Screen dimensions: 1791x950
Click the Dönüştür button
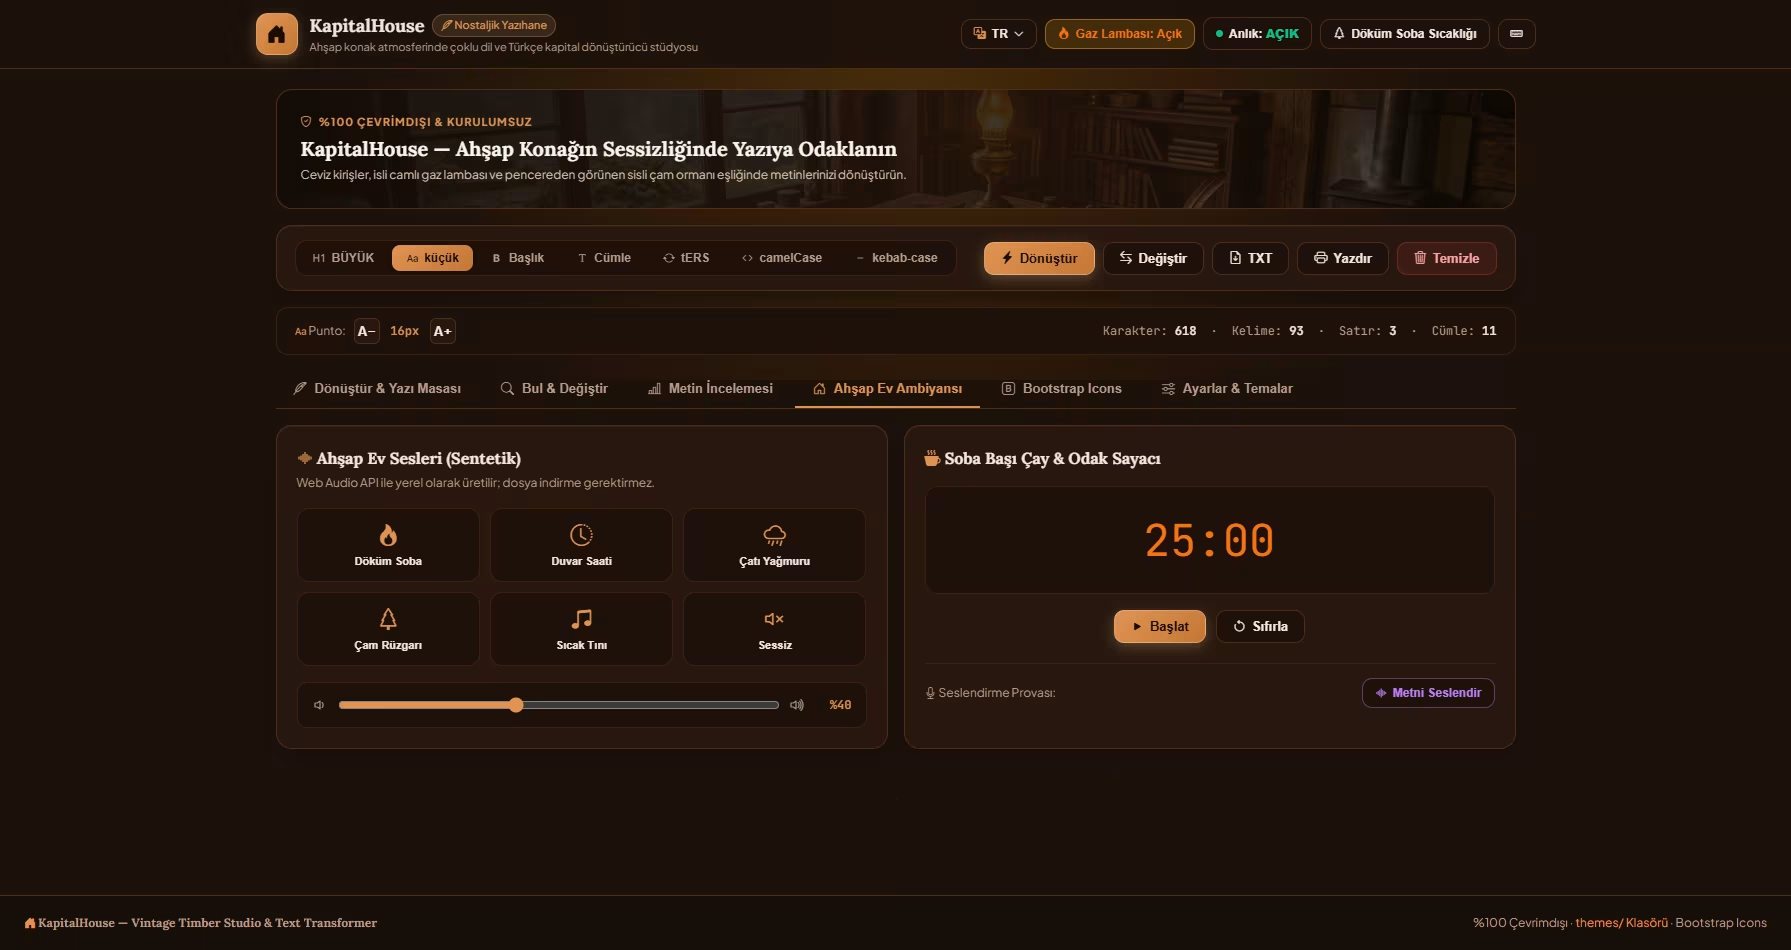click(1039, 258)
